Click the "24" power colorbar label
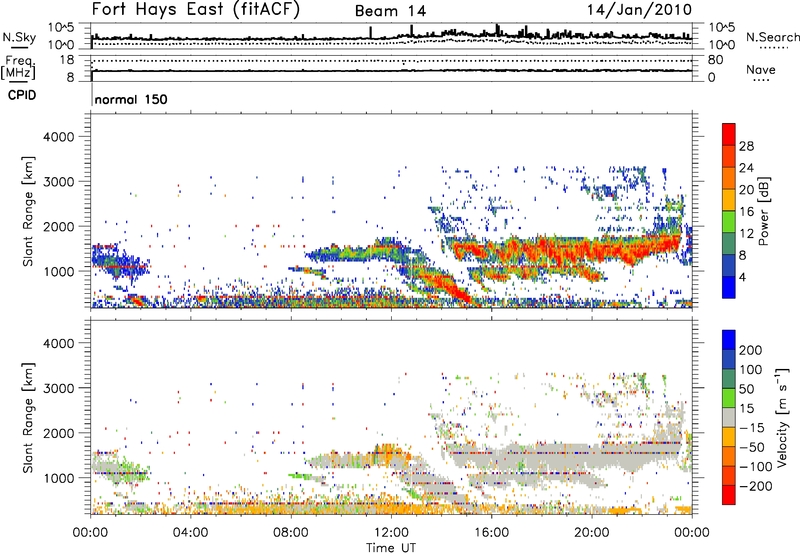This screenshot has width=800, height=554. click(x=746, y=168)
